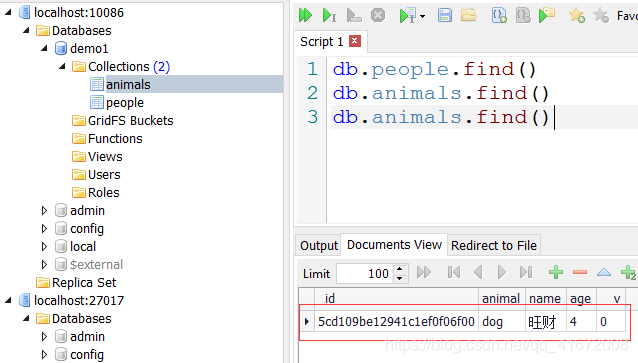Viewport: 638px width, 363px height.
Task: Select the row indicator arrow for the dog record
Action: [306, 321]
